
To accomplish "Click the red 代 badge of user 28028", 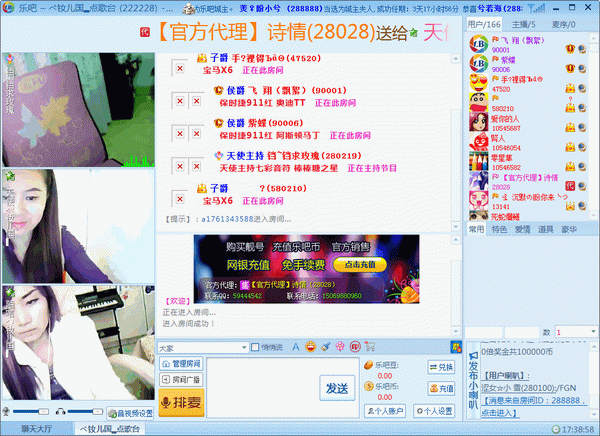I will click(570, 186).
